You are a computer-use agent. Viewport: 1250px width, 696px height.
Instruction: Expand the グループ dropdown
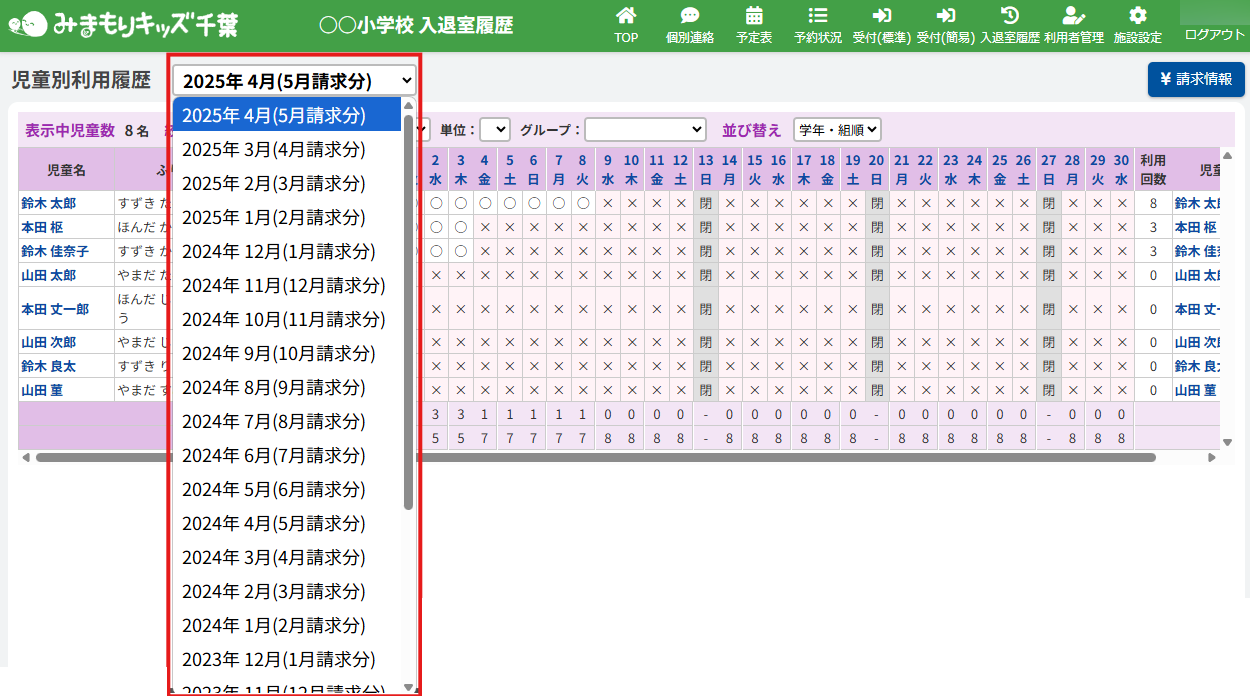coord(645,129)
